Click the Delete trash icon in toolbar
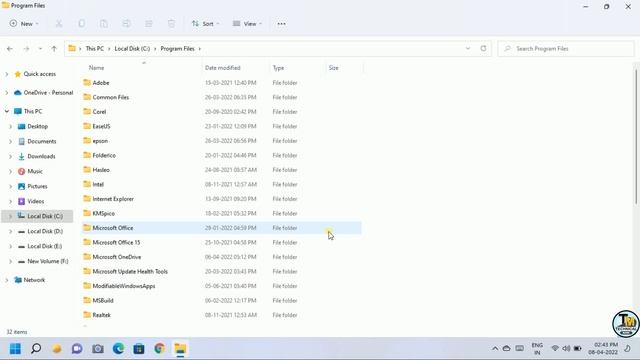Image resolution: width=640 pixels, height=360 pixels. click(171, 24)
